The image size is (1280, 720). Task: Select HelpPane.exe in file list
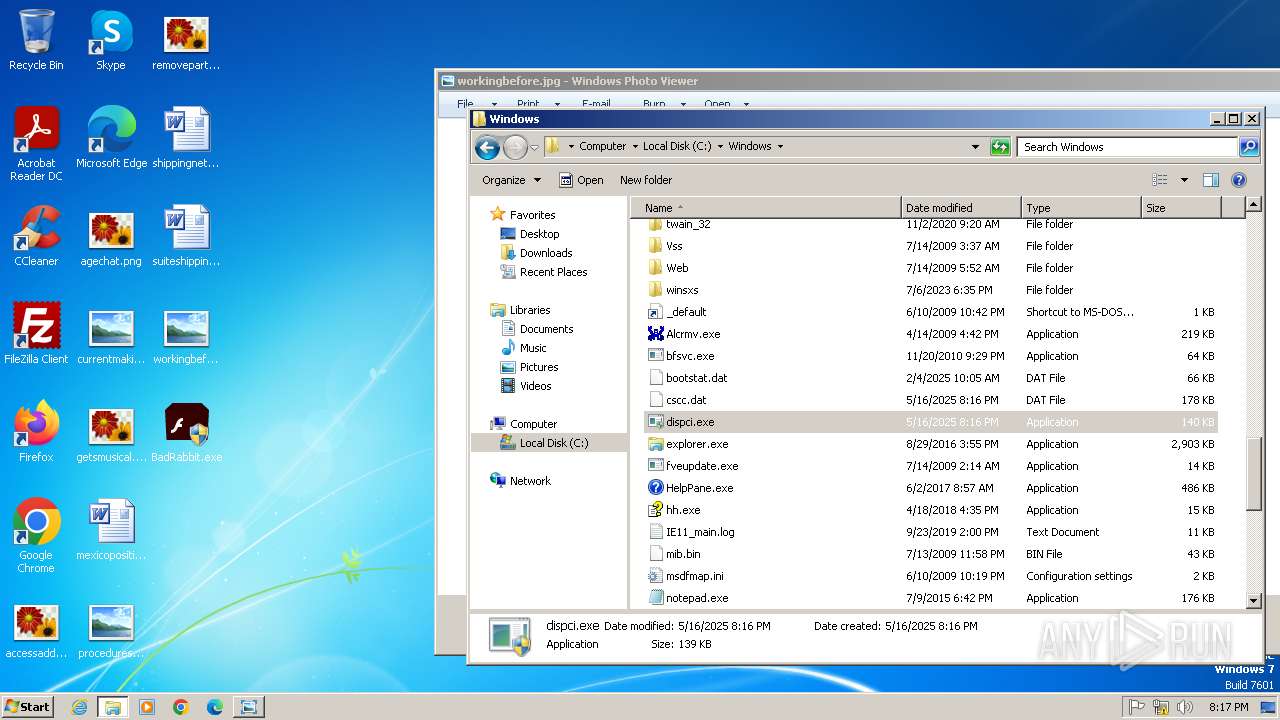pos(931,488)
